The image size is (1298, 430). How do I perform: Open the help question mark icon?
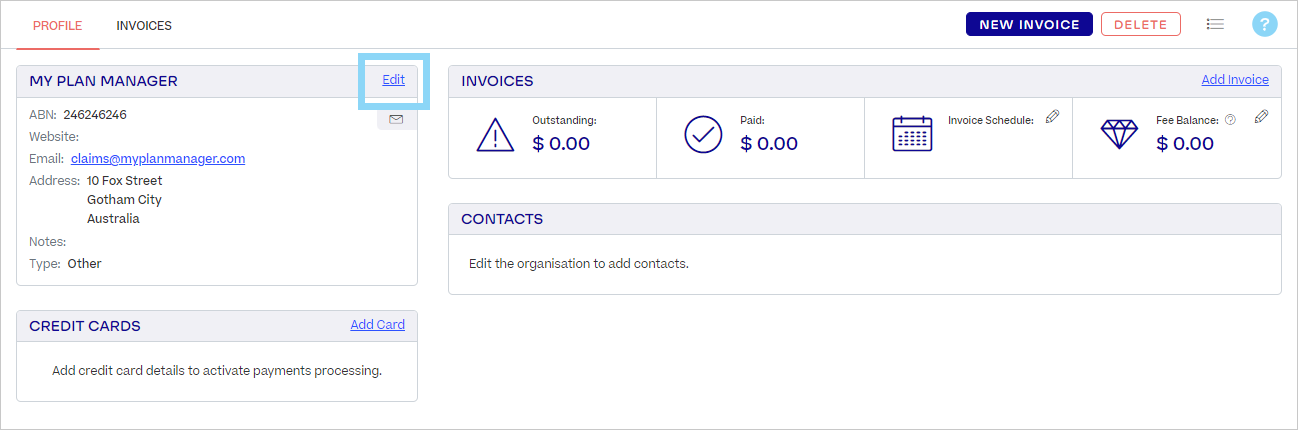coord(1265,25)
